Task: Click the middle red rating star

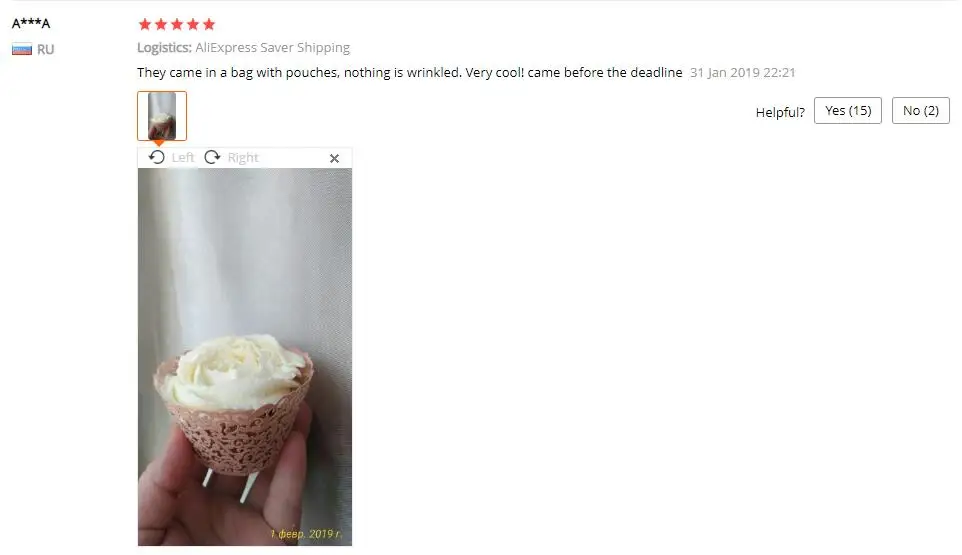Action: (177, 25)
